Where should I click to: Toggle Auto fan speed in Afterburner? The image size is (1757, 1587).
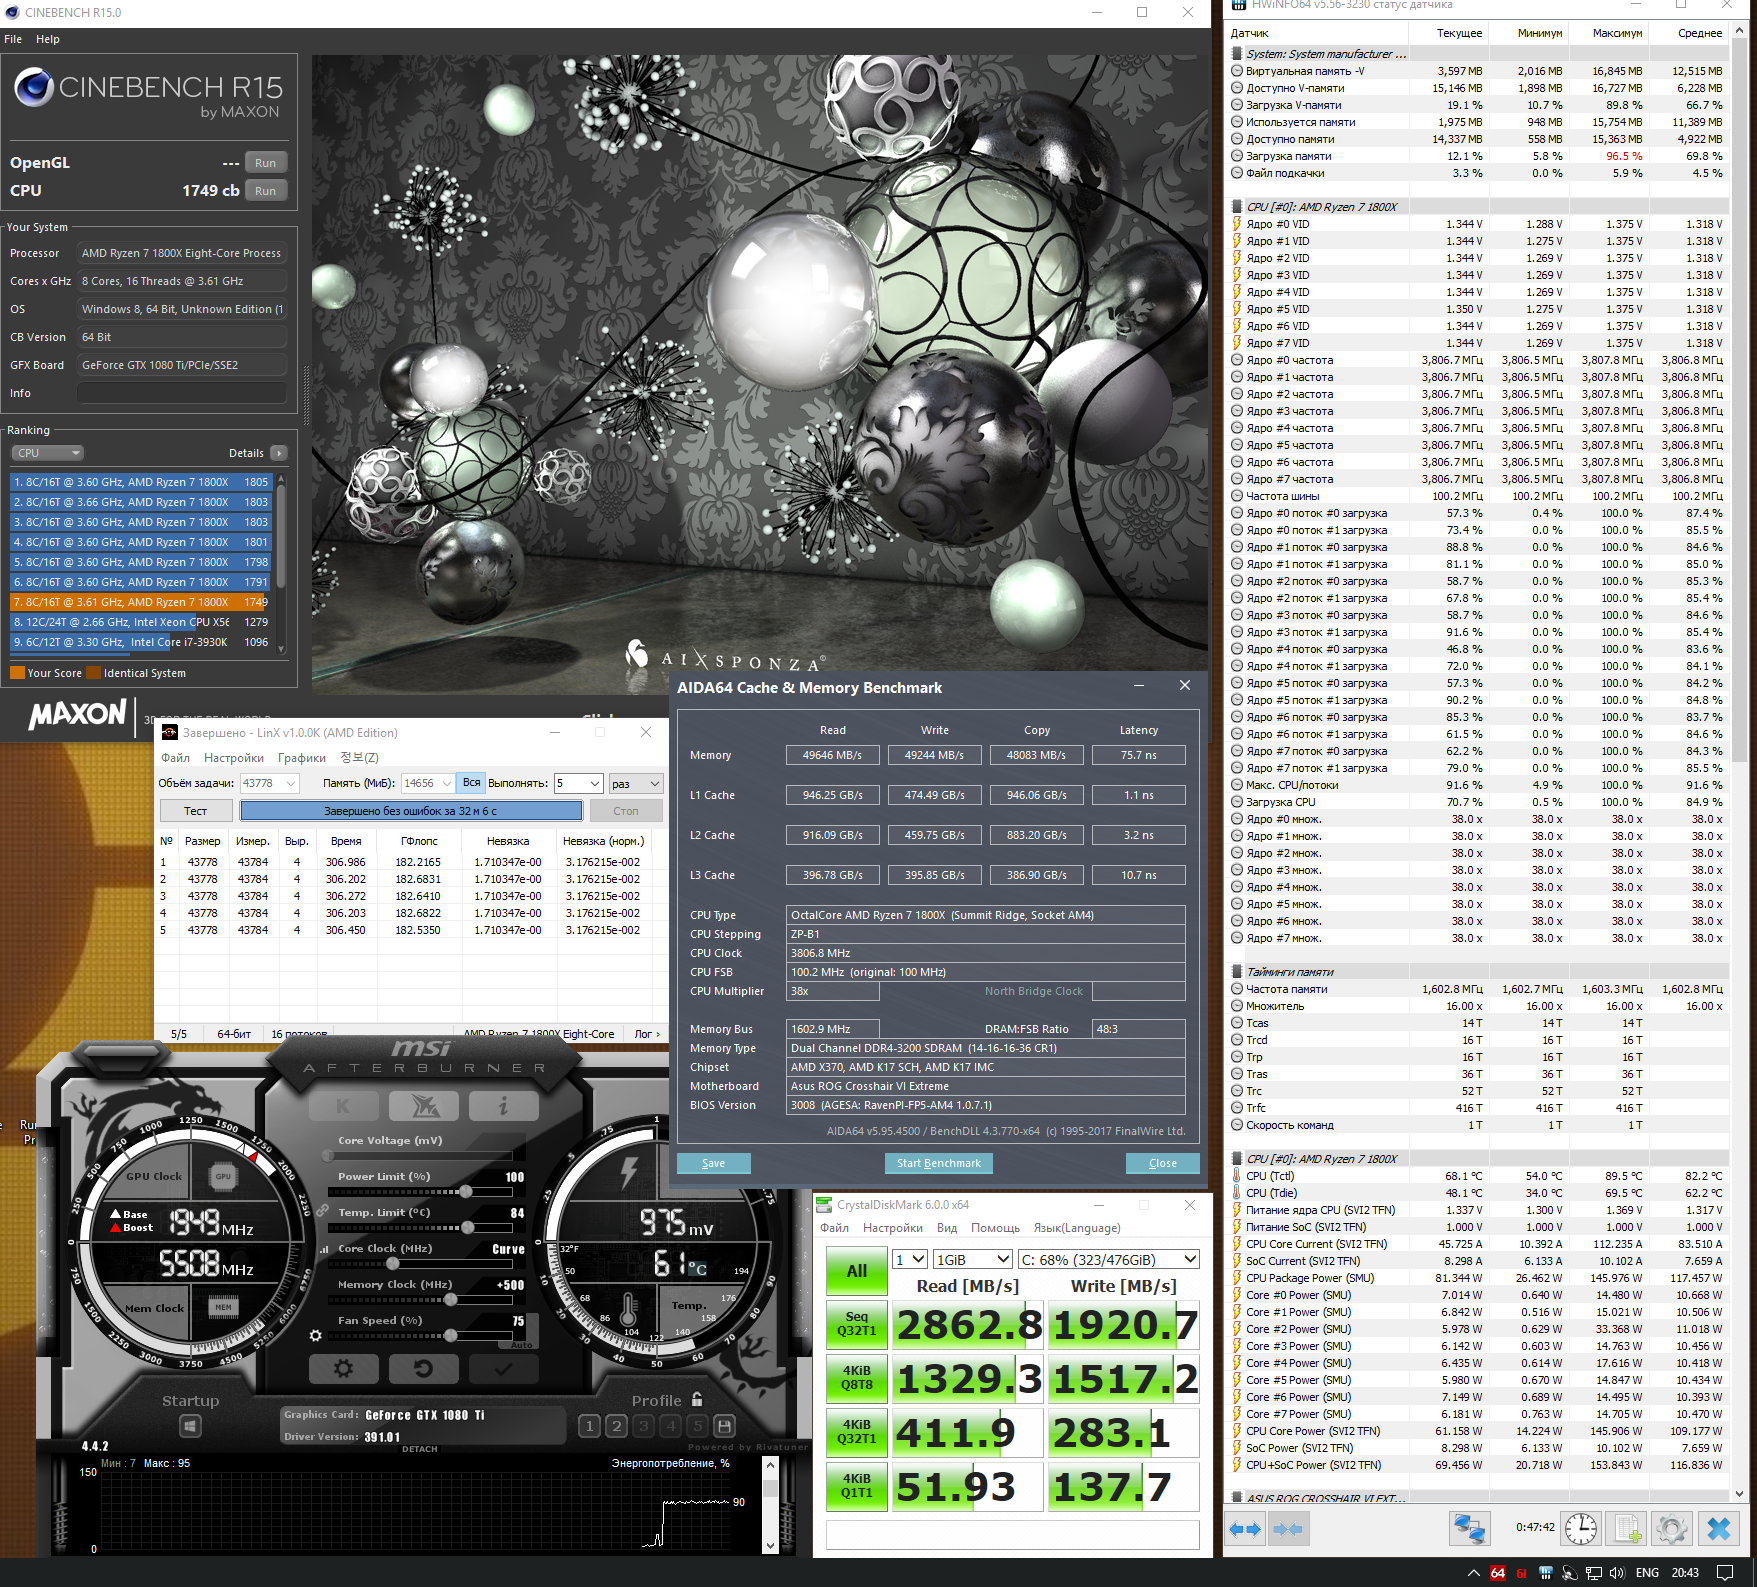point(521,1345)
